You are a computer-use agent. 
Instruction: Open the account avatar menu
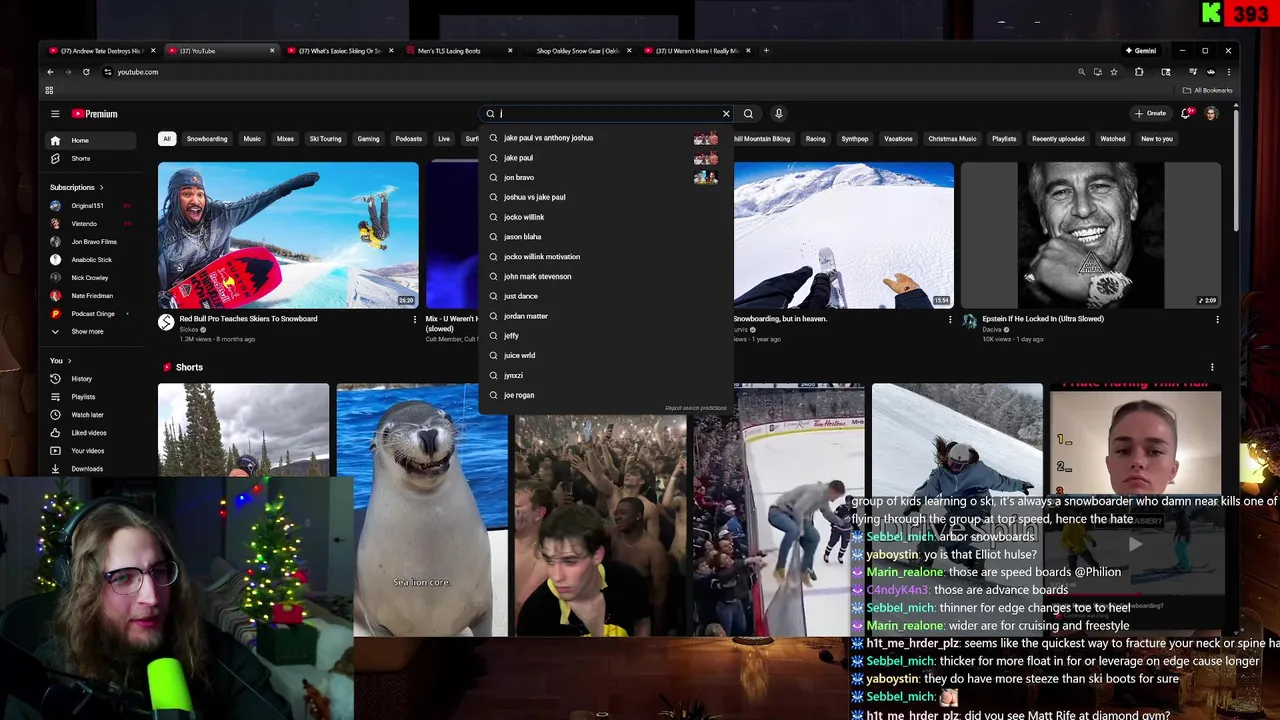point(1211,114)
